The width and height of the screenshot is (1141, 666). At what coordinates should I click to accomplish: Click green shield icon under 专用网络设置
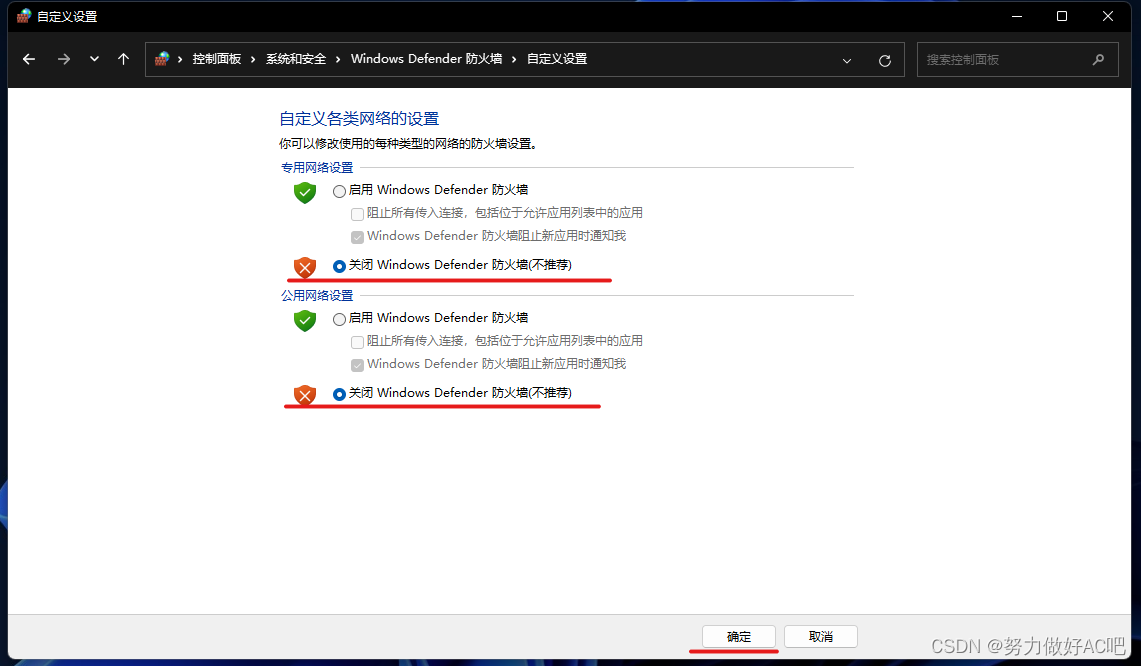point(305,193)
